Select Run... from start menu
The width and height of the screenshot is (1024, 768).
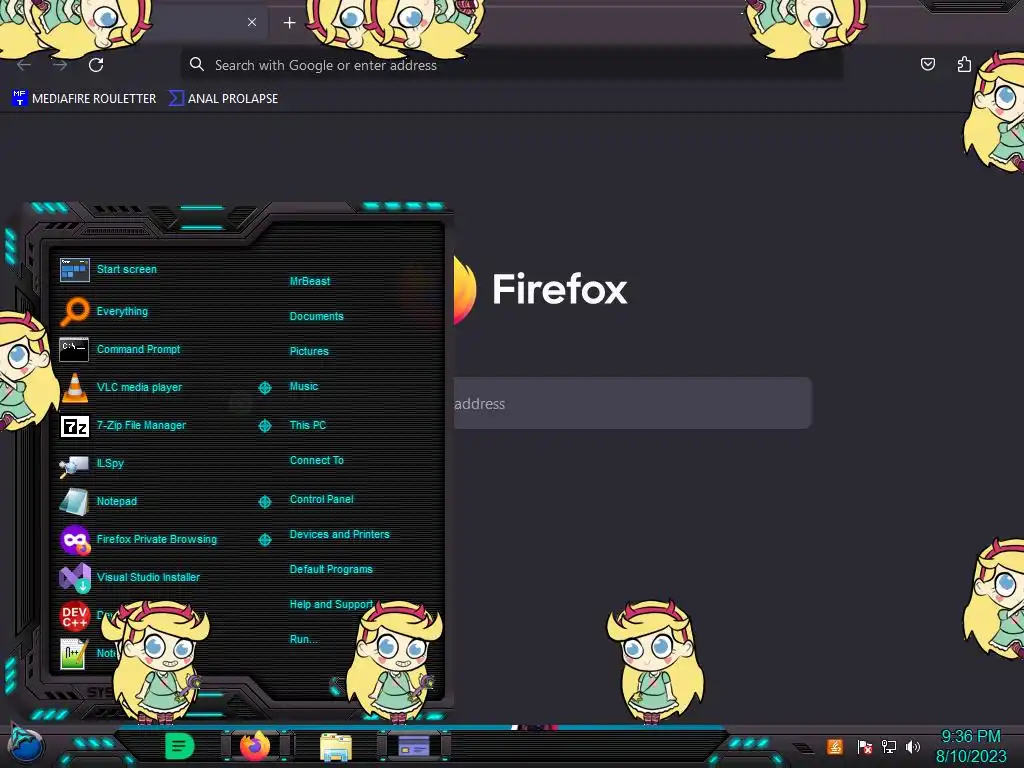click(x=304, y=639)
